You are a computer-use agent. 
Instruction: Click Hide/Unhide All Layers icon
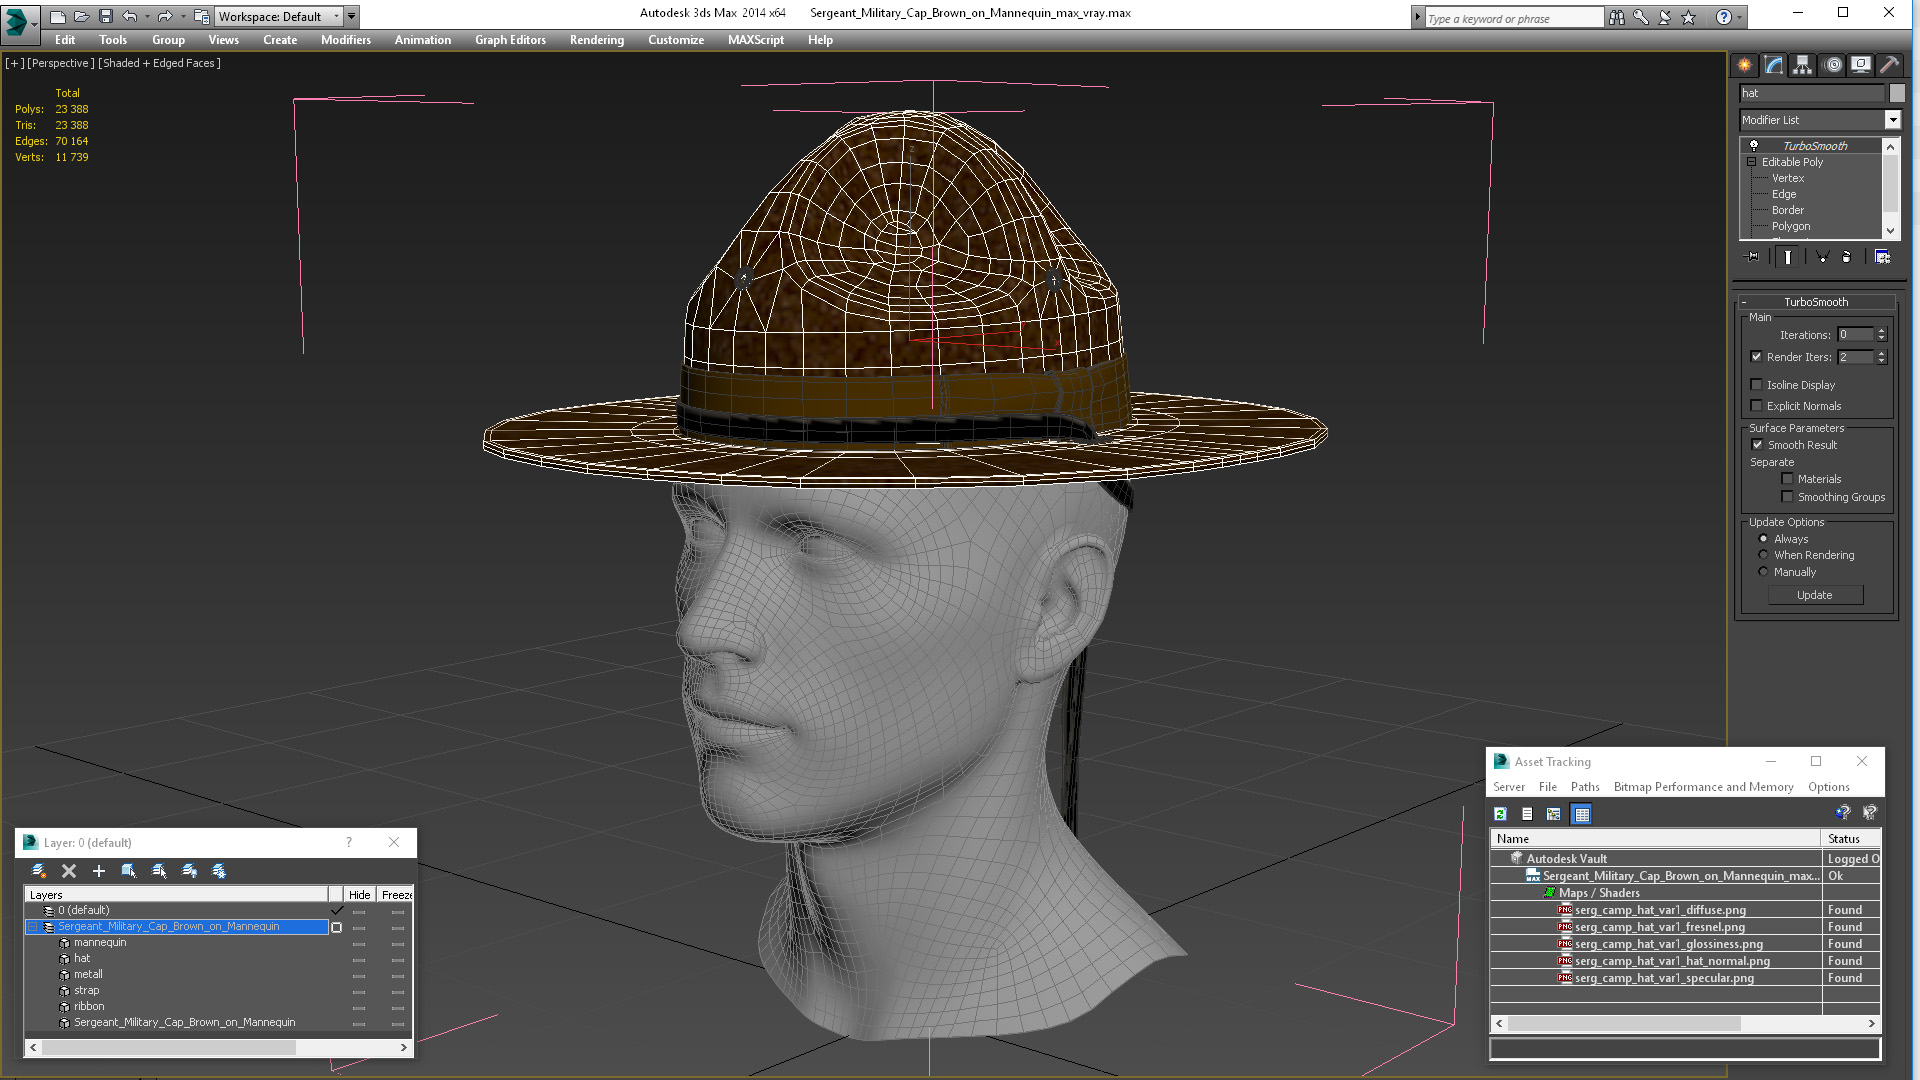click(x=189, y=871)
